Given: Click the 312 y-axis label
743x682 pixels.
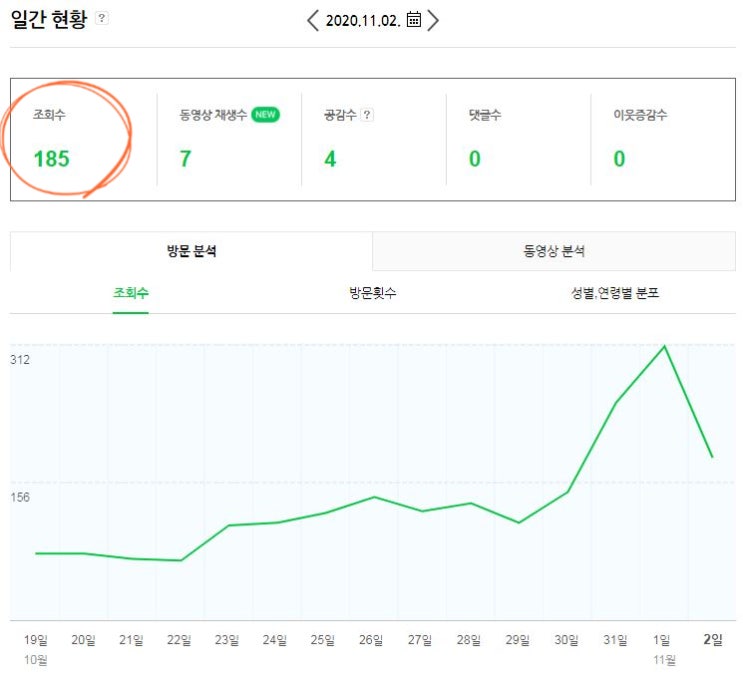Looking at the screenshot, I should click(x=20, y=360).
